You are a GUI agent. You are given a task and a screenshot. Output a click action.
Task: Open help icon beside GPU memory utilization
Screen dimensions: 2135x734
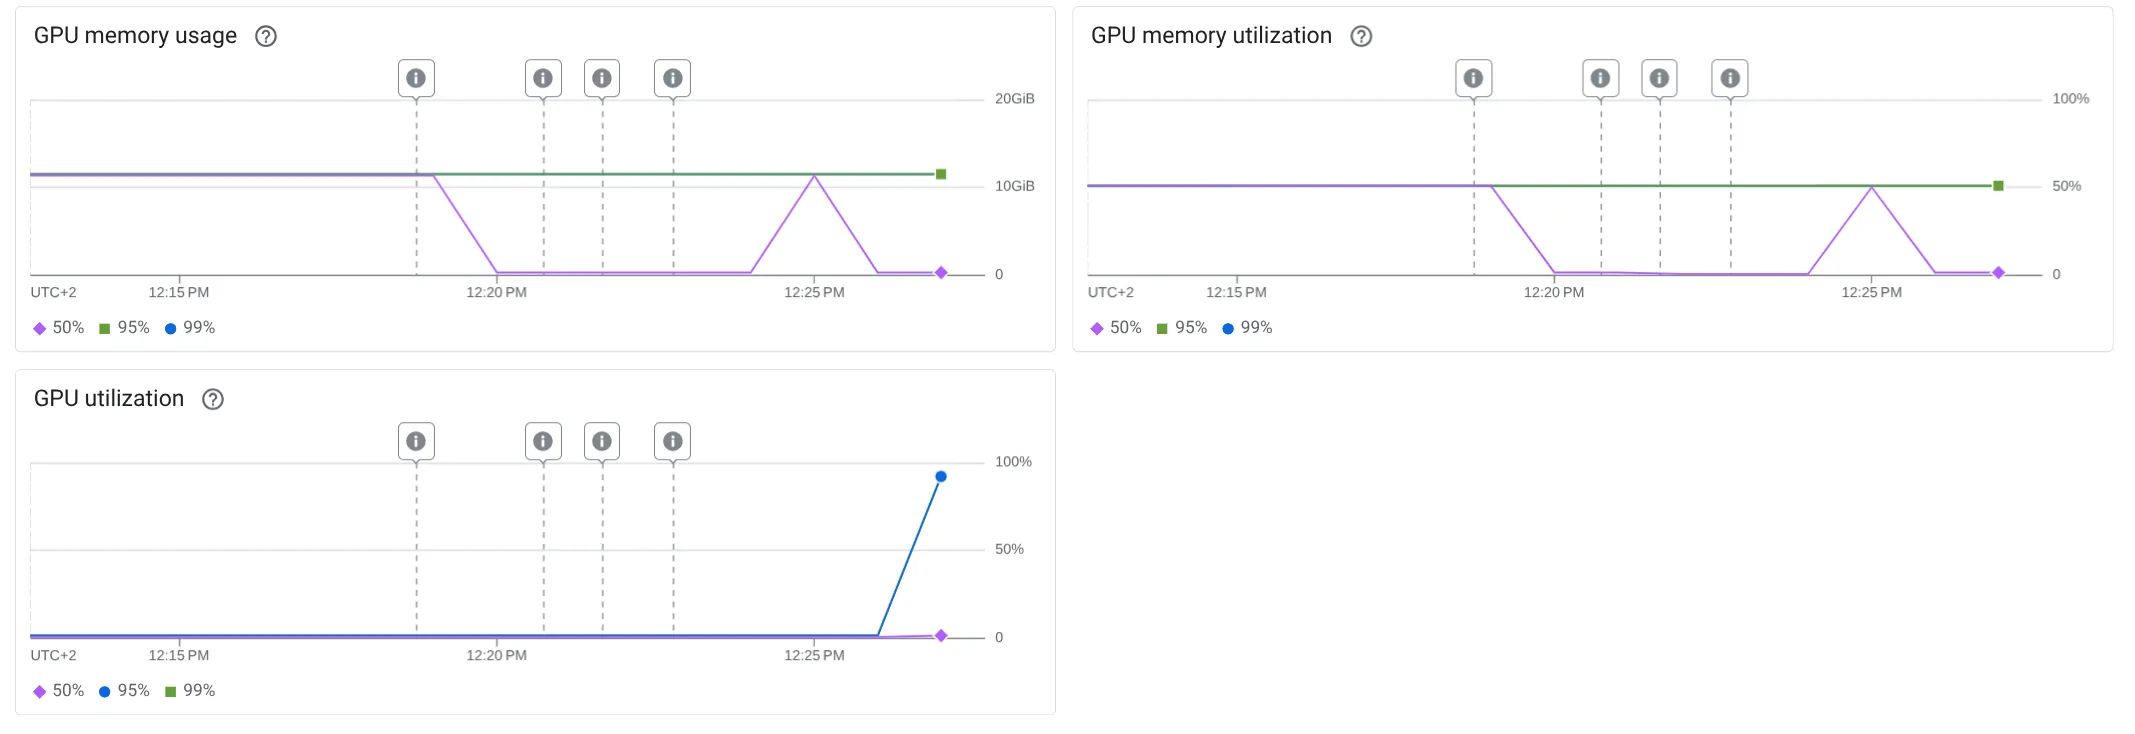(x=1361, y=36)
